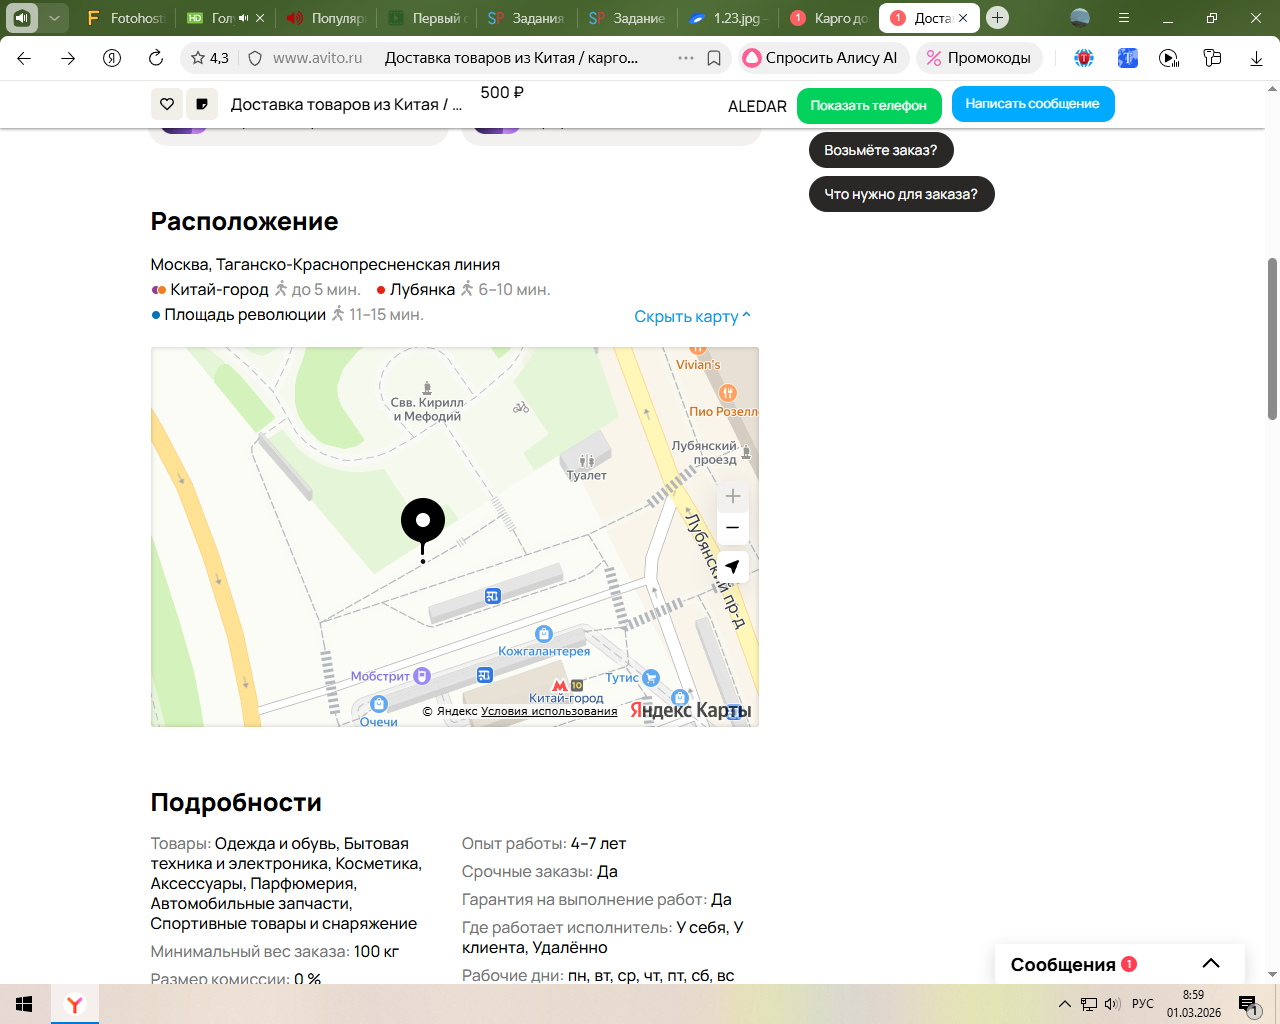Open the browser main menu
Screen dimensions: 1280x1024
click(x=1124, y=18)
